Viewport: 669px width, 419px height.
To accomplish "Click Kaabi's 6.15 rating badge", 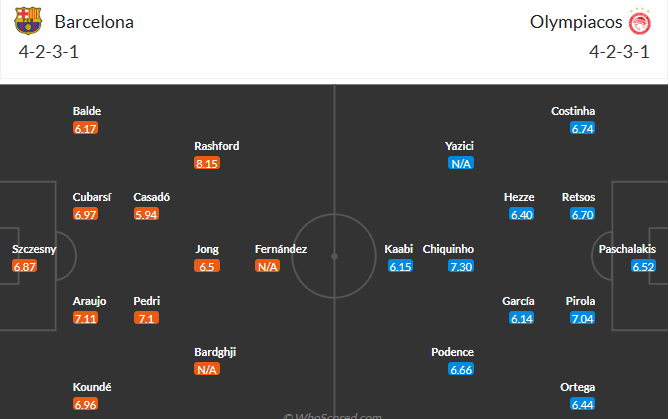I will [x=400, y=266].
